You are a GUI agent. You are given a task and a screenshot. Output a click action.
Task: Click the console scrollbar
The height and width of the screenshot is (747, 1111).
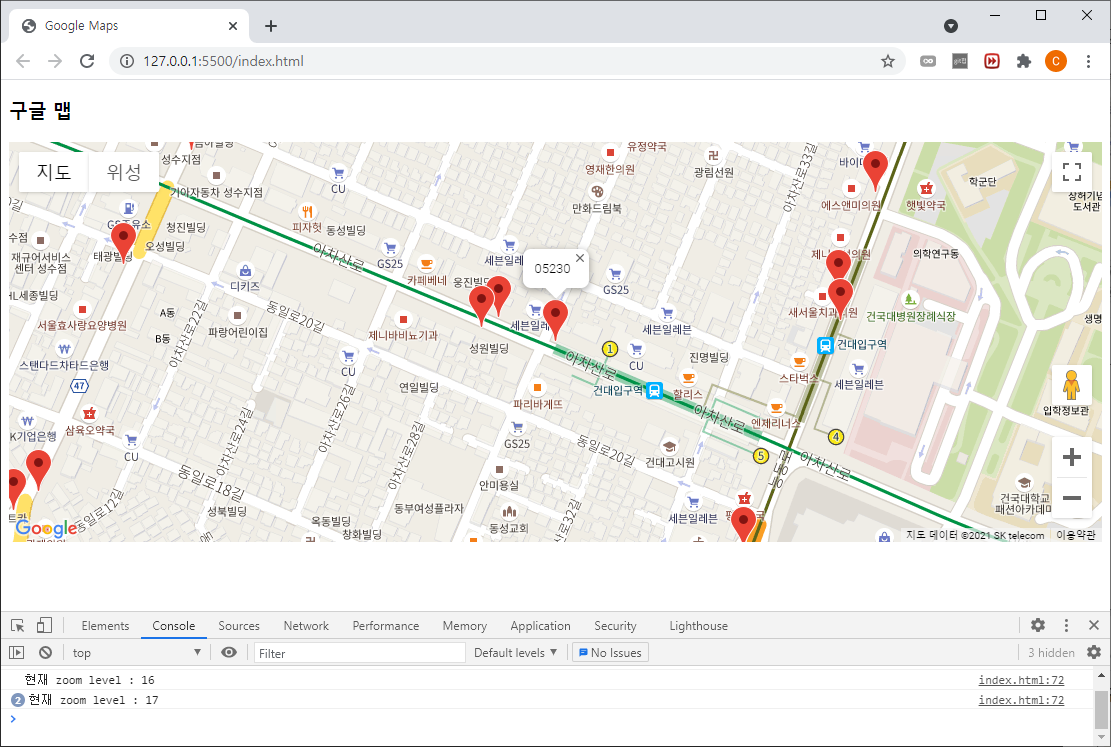pos(1101,709)
